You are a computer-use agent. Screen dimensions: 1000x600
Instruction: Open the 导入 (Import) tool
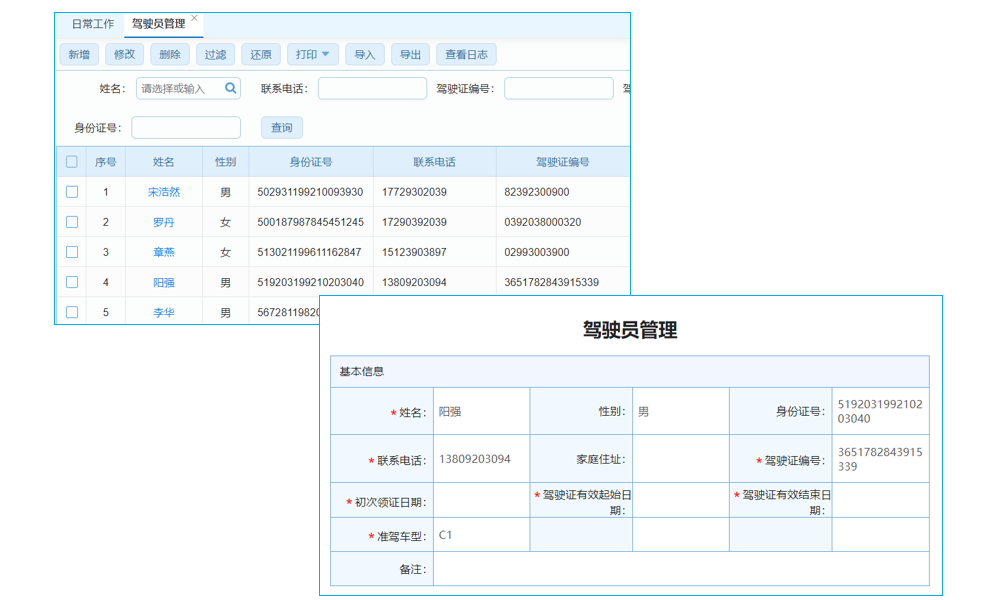coord(364,54)
